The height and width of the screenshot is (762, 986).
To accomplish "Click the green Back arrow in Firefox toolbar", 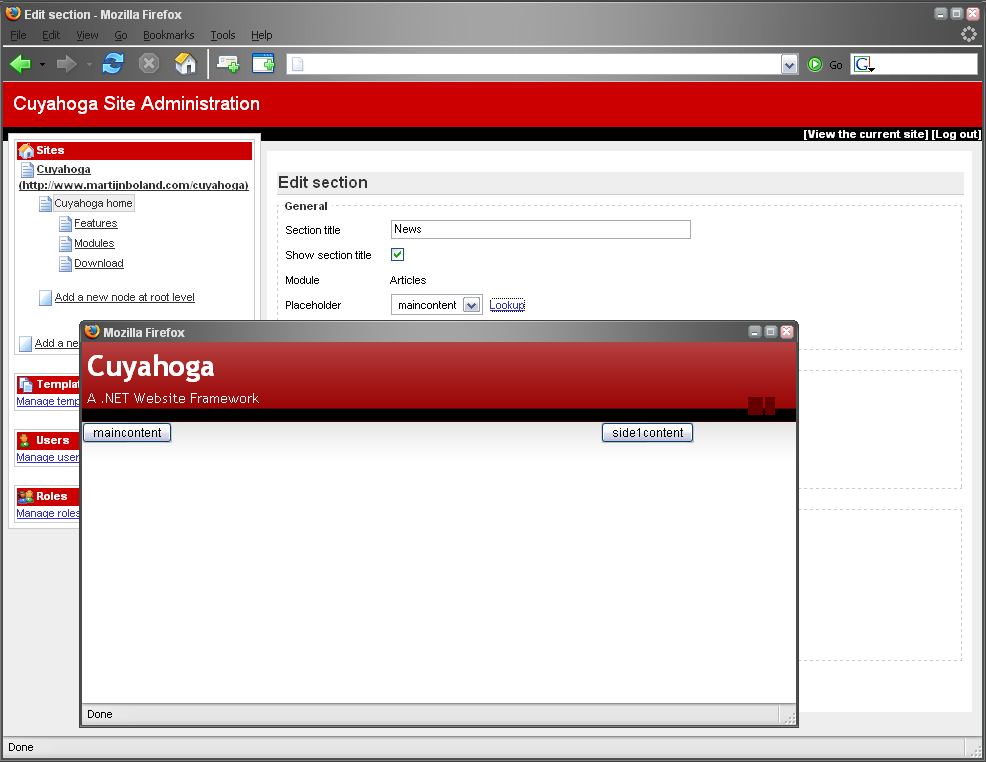I will click(x=21, y=64).
